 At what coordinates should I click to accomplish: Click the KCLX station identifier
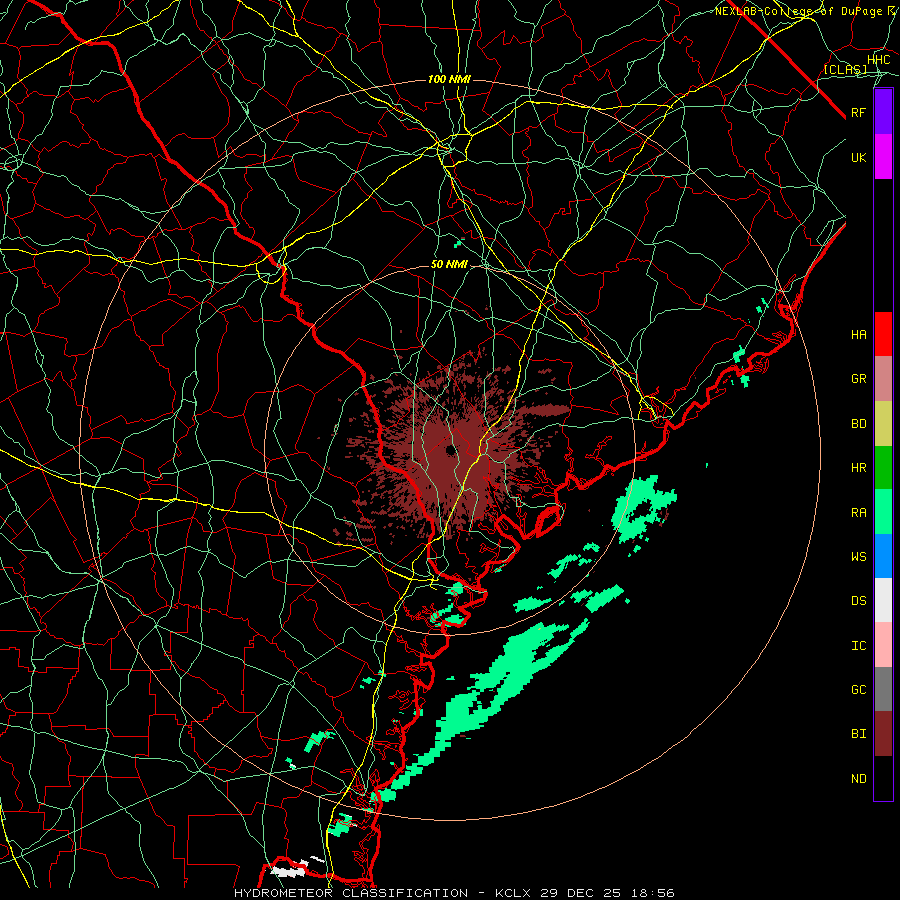click(513, 893)
